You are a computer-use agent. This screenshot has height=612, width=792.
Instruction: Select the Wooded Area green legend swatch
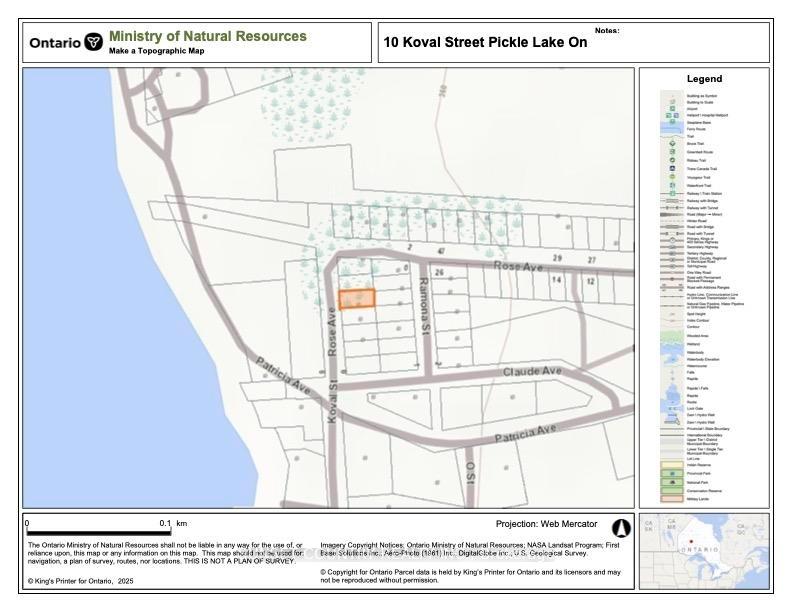pyautogui.click(x=672, y=336)
